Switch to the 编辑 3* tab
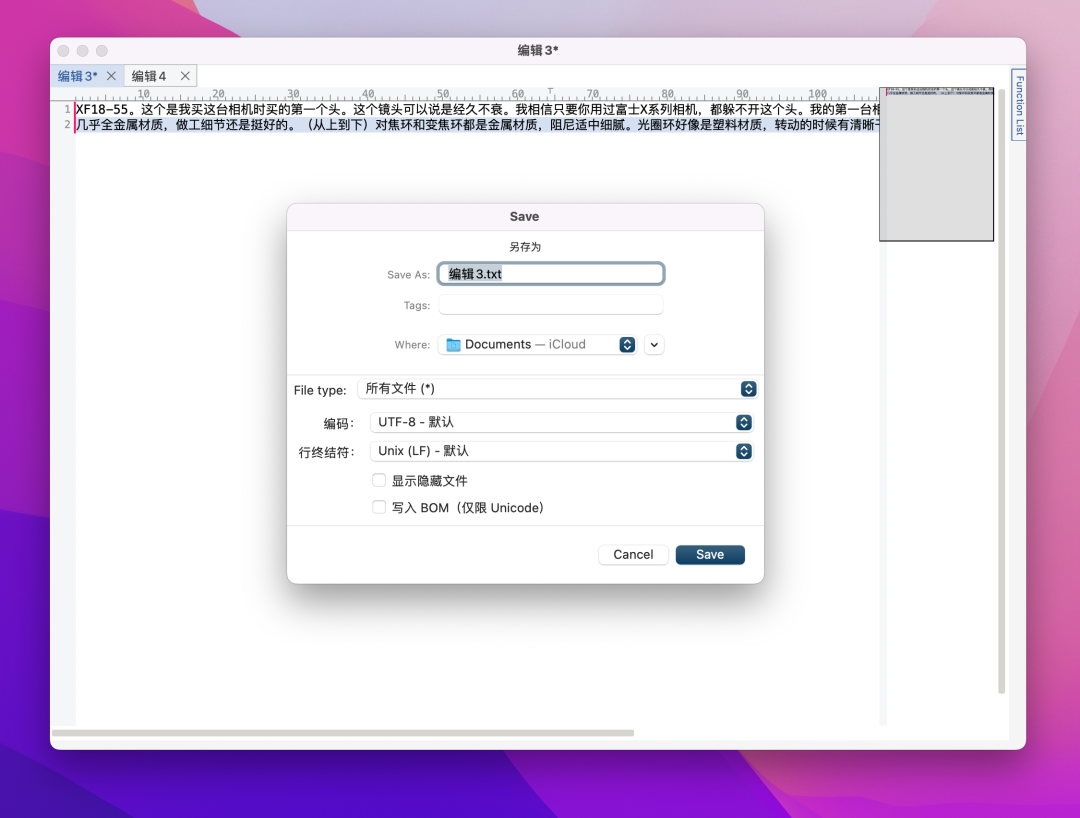 pyautogui.click(x=77, y=76)
